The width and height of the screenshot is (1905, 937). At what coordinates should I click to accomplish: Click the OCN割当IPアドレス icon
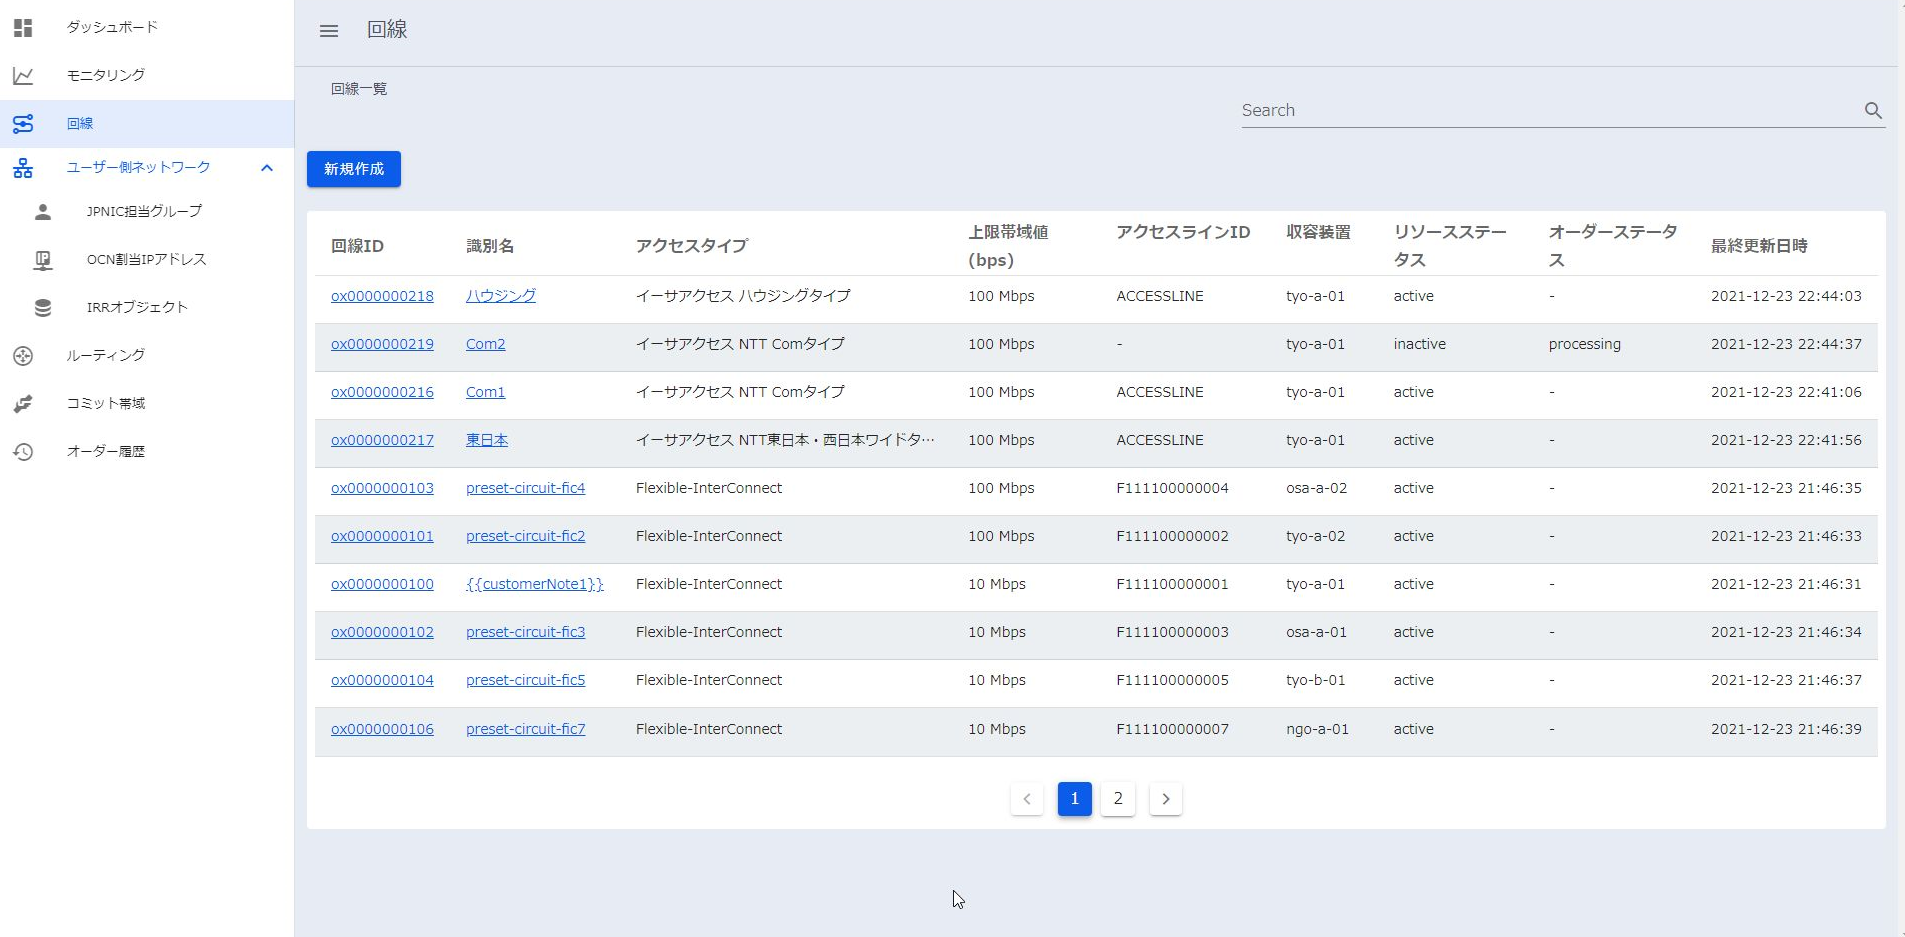click(43, 260)
